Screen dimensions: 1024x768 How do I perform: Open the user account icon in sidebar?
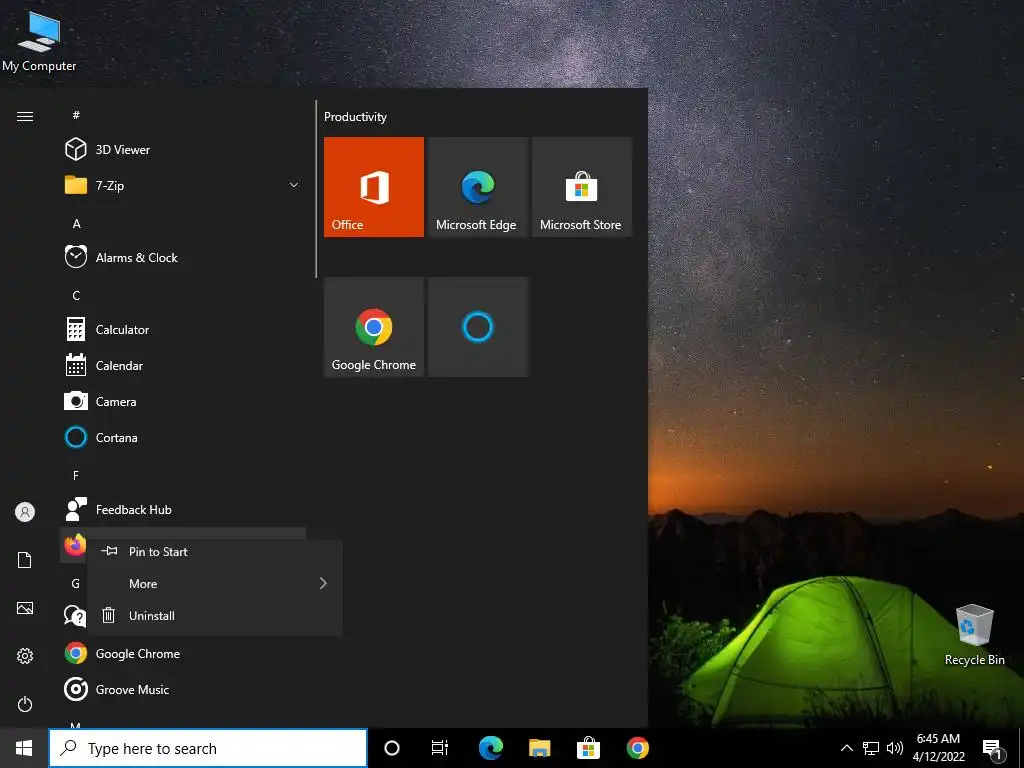pos(25,512)
